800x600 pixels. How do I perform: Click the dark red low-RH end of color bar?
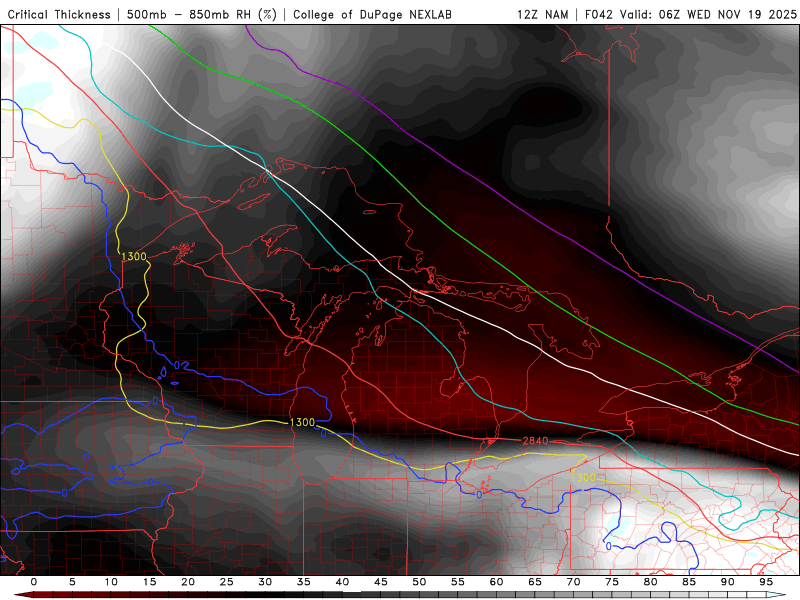tap(23, 595)
